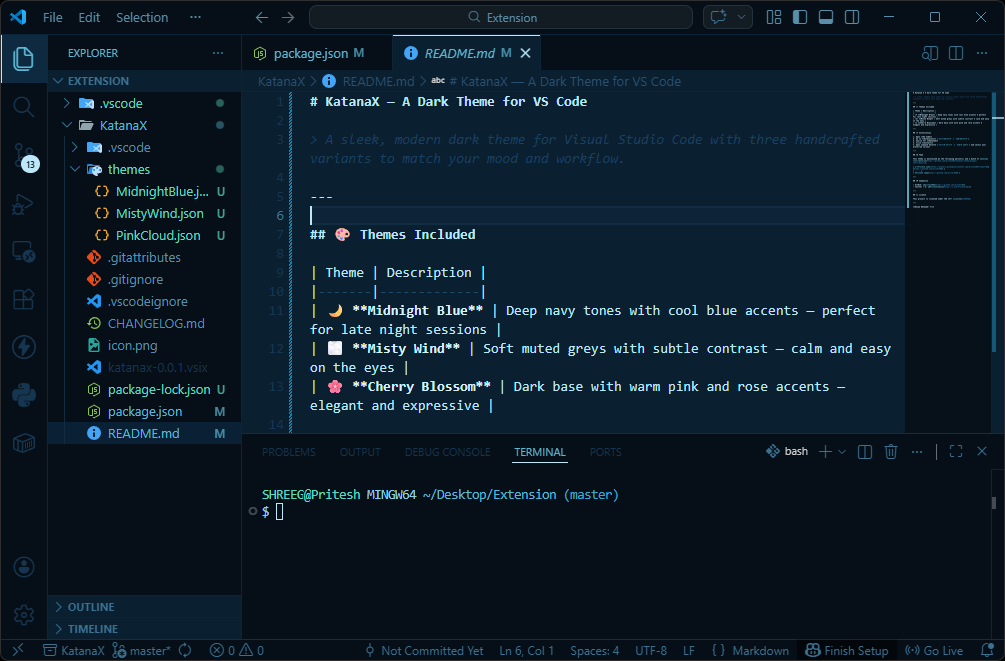Expand the top-level .vscode folder
Viewport: 1005px width, 661px height.
click(145, 103)
